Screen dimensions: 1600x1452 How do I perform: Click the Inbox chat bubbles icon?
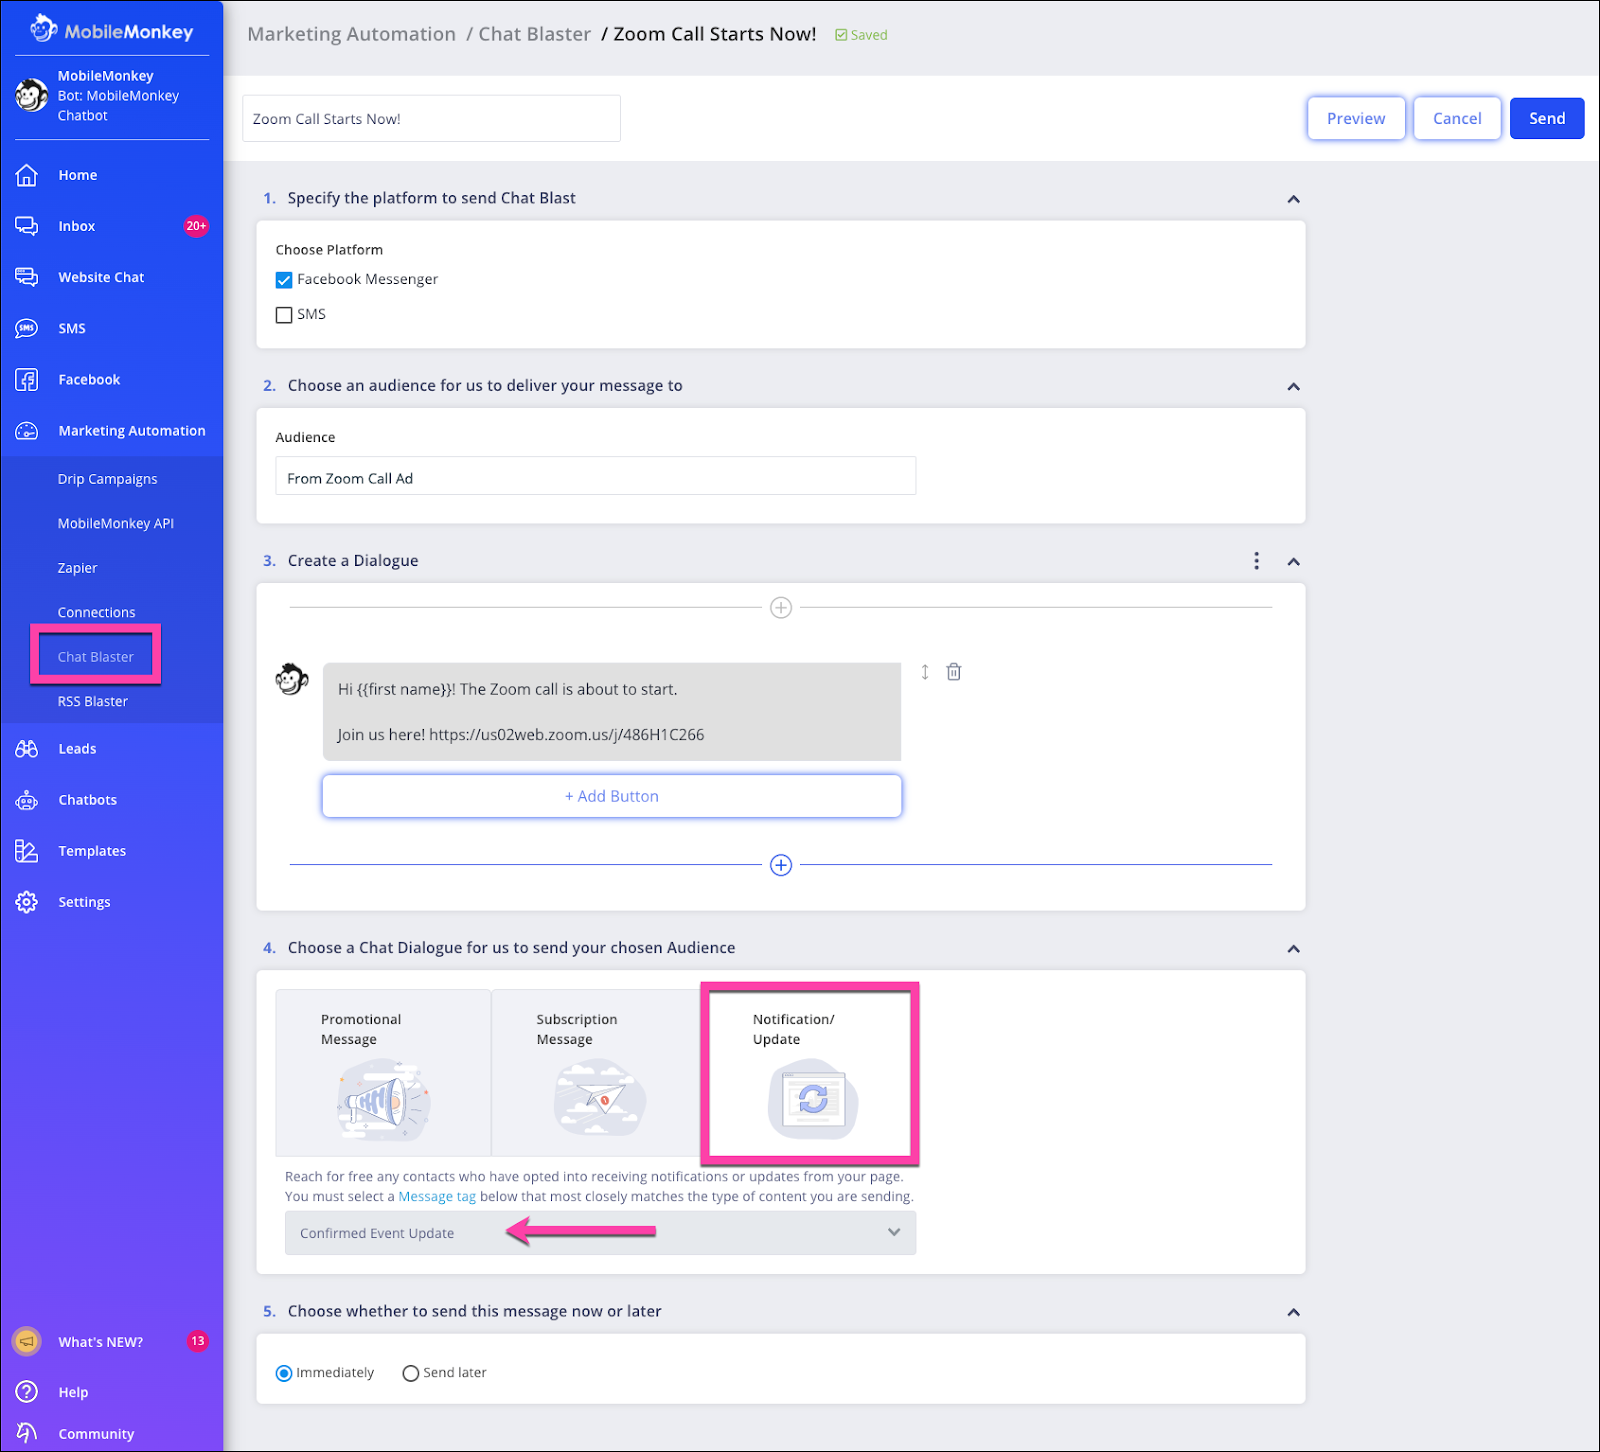pyautogui.click(x=27, y=226)
